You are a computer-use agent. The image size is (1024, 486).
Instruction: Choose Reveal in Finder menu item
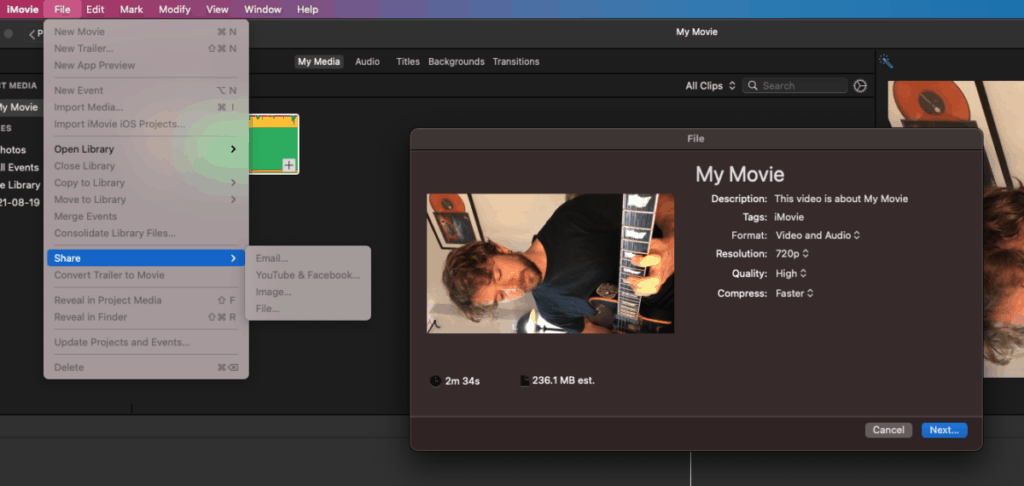click(x=146, y=317)
